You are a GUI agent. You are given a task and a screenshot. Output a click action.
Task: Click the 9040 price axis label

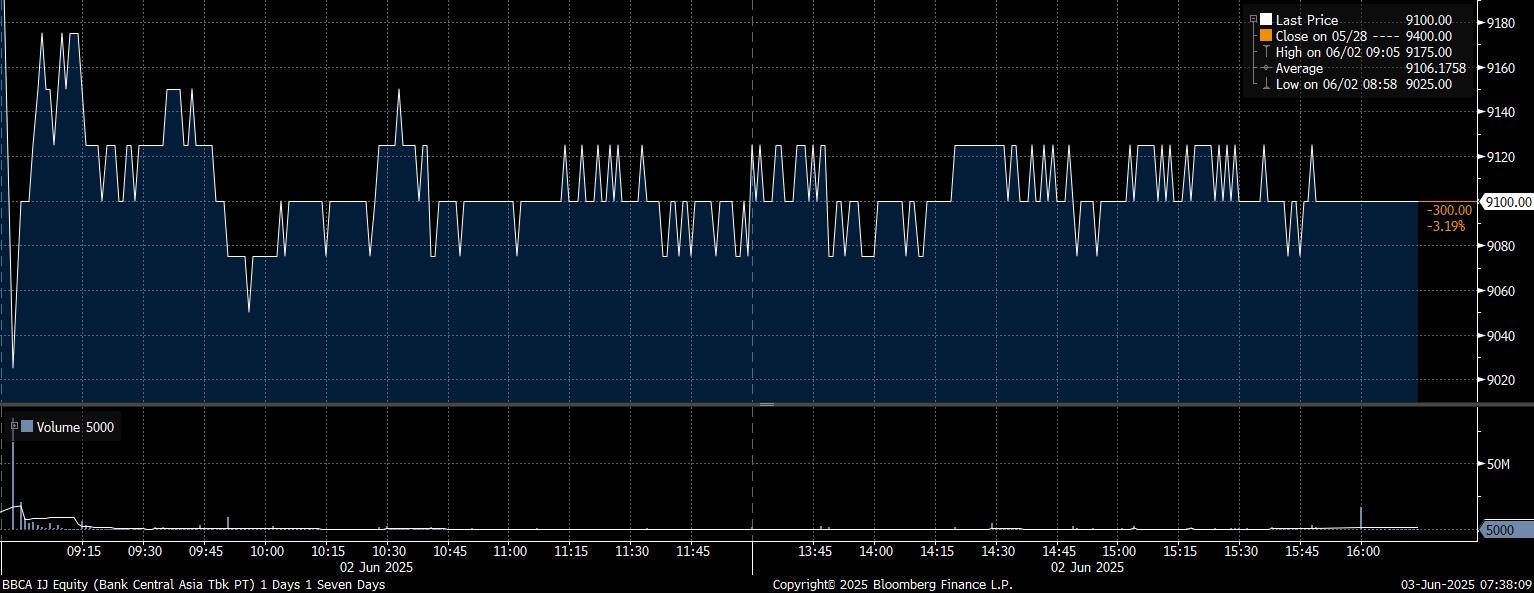(1502, 336)
